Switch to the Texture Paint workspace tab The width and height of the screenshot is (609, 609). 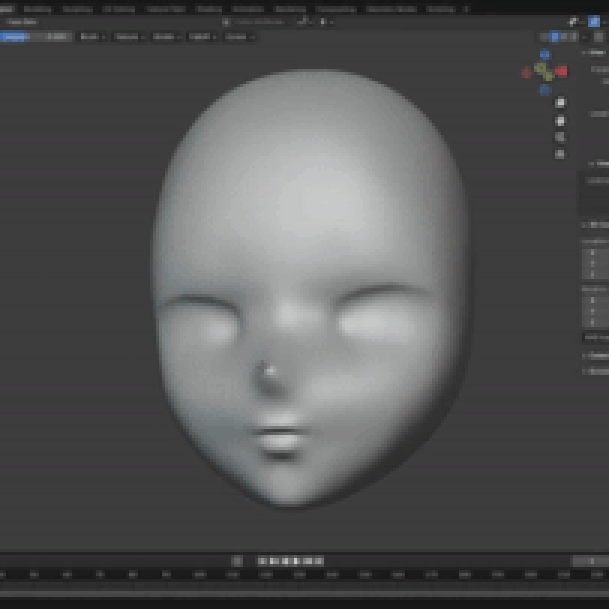166,9
